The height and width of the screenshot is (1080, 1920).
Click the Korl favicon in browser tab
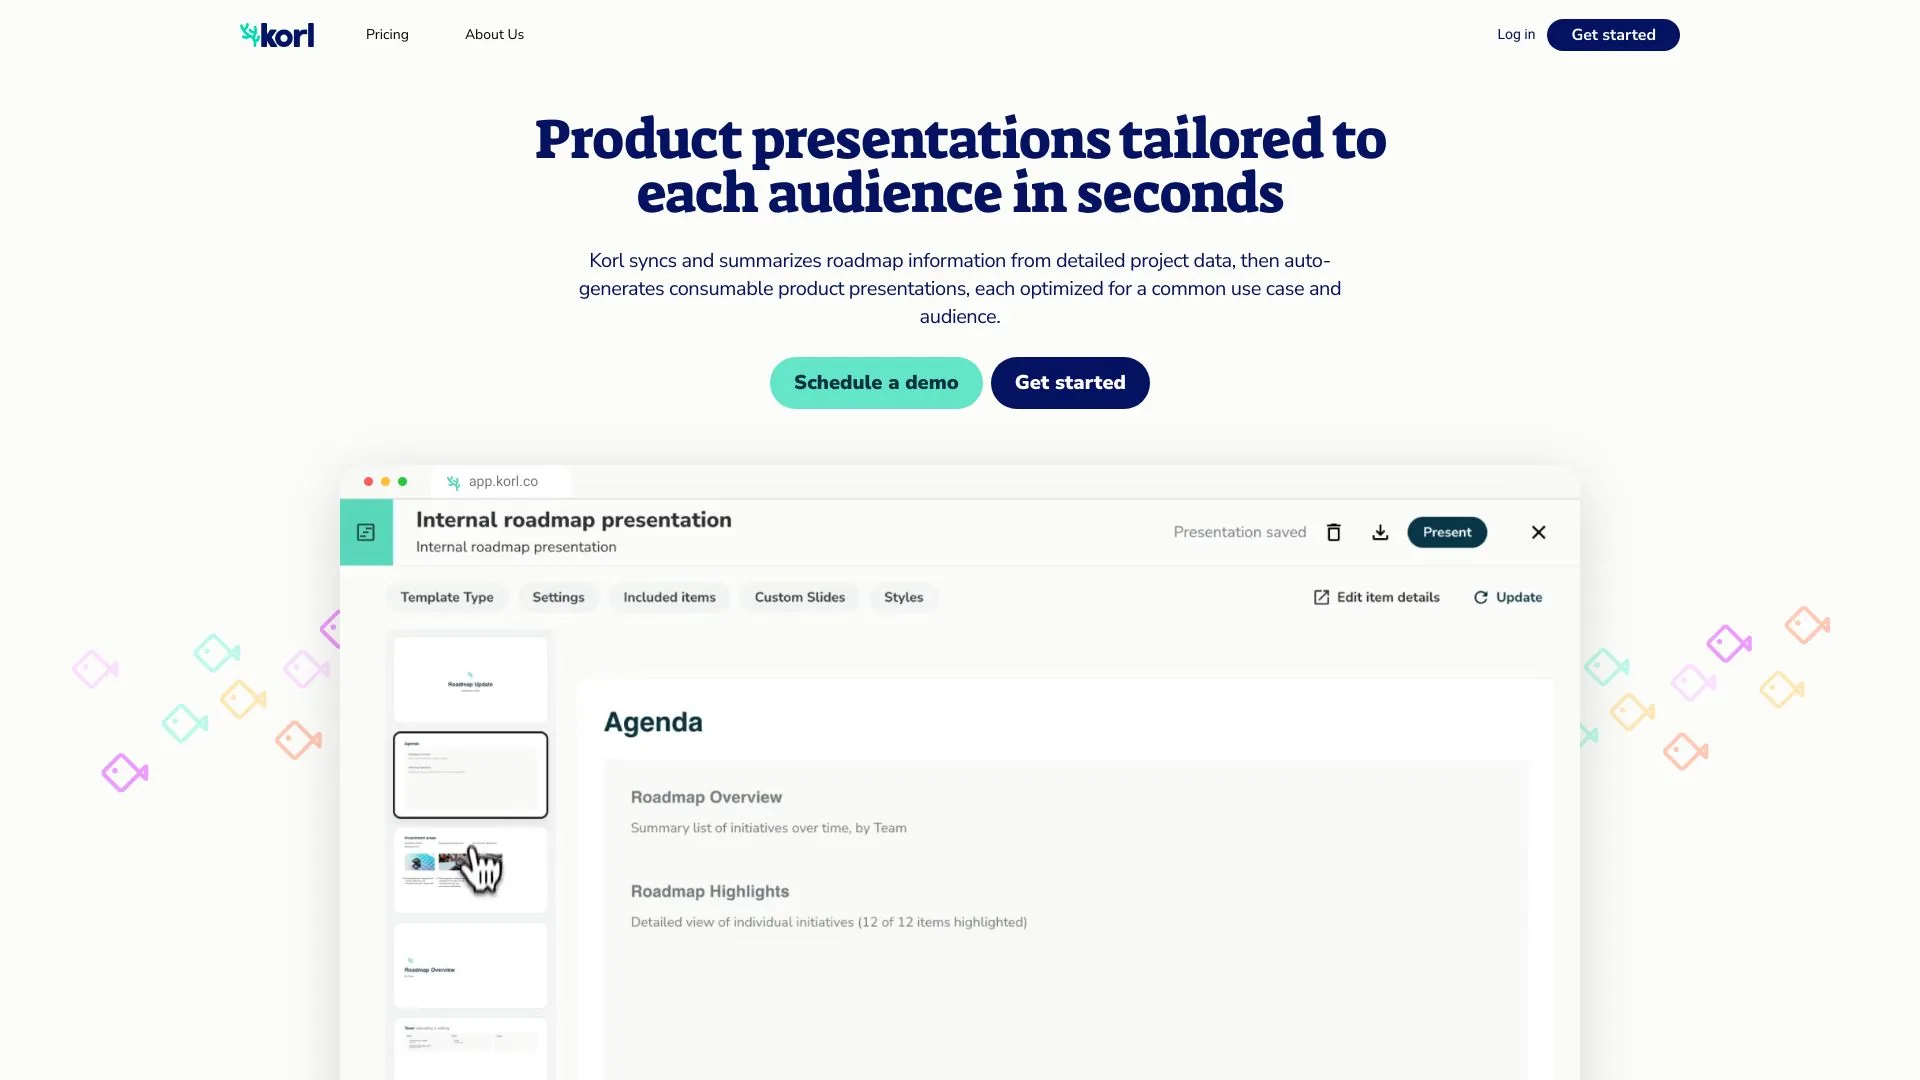(453, 482)
